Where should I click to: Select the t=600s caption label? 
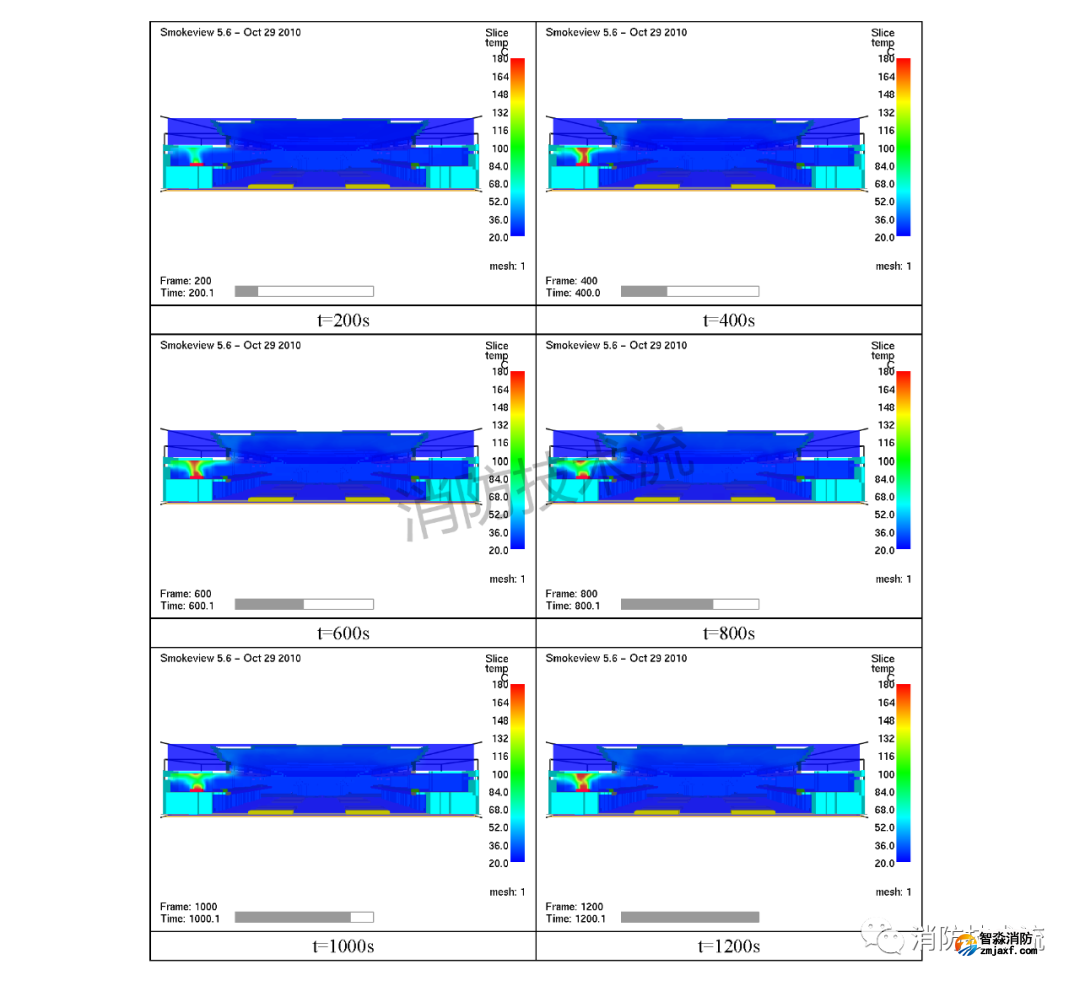343,633
